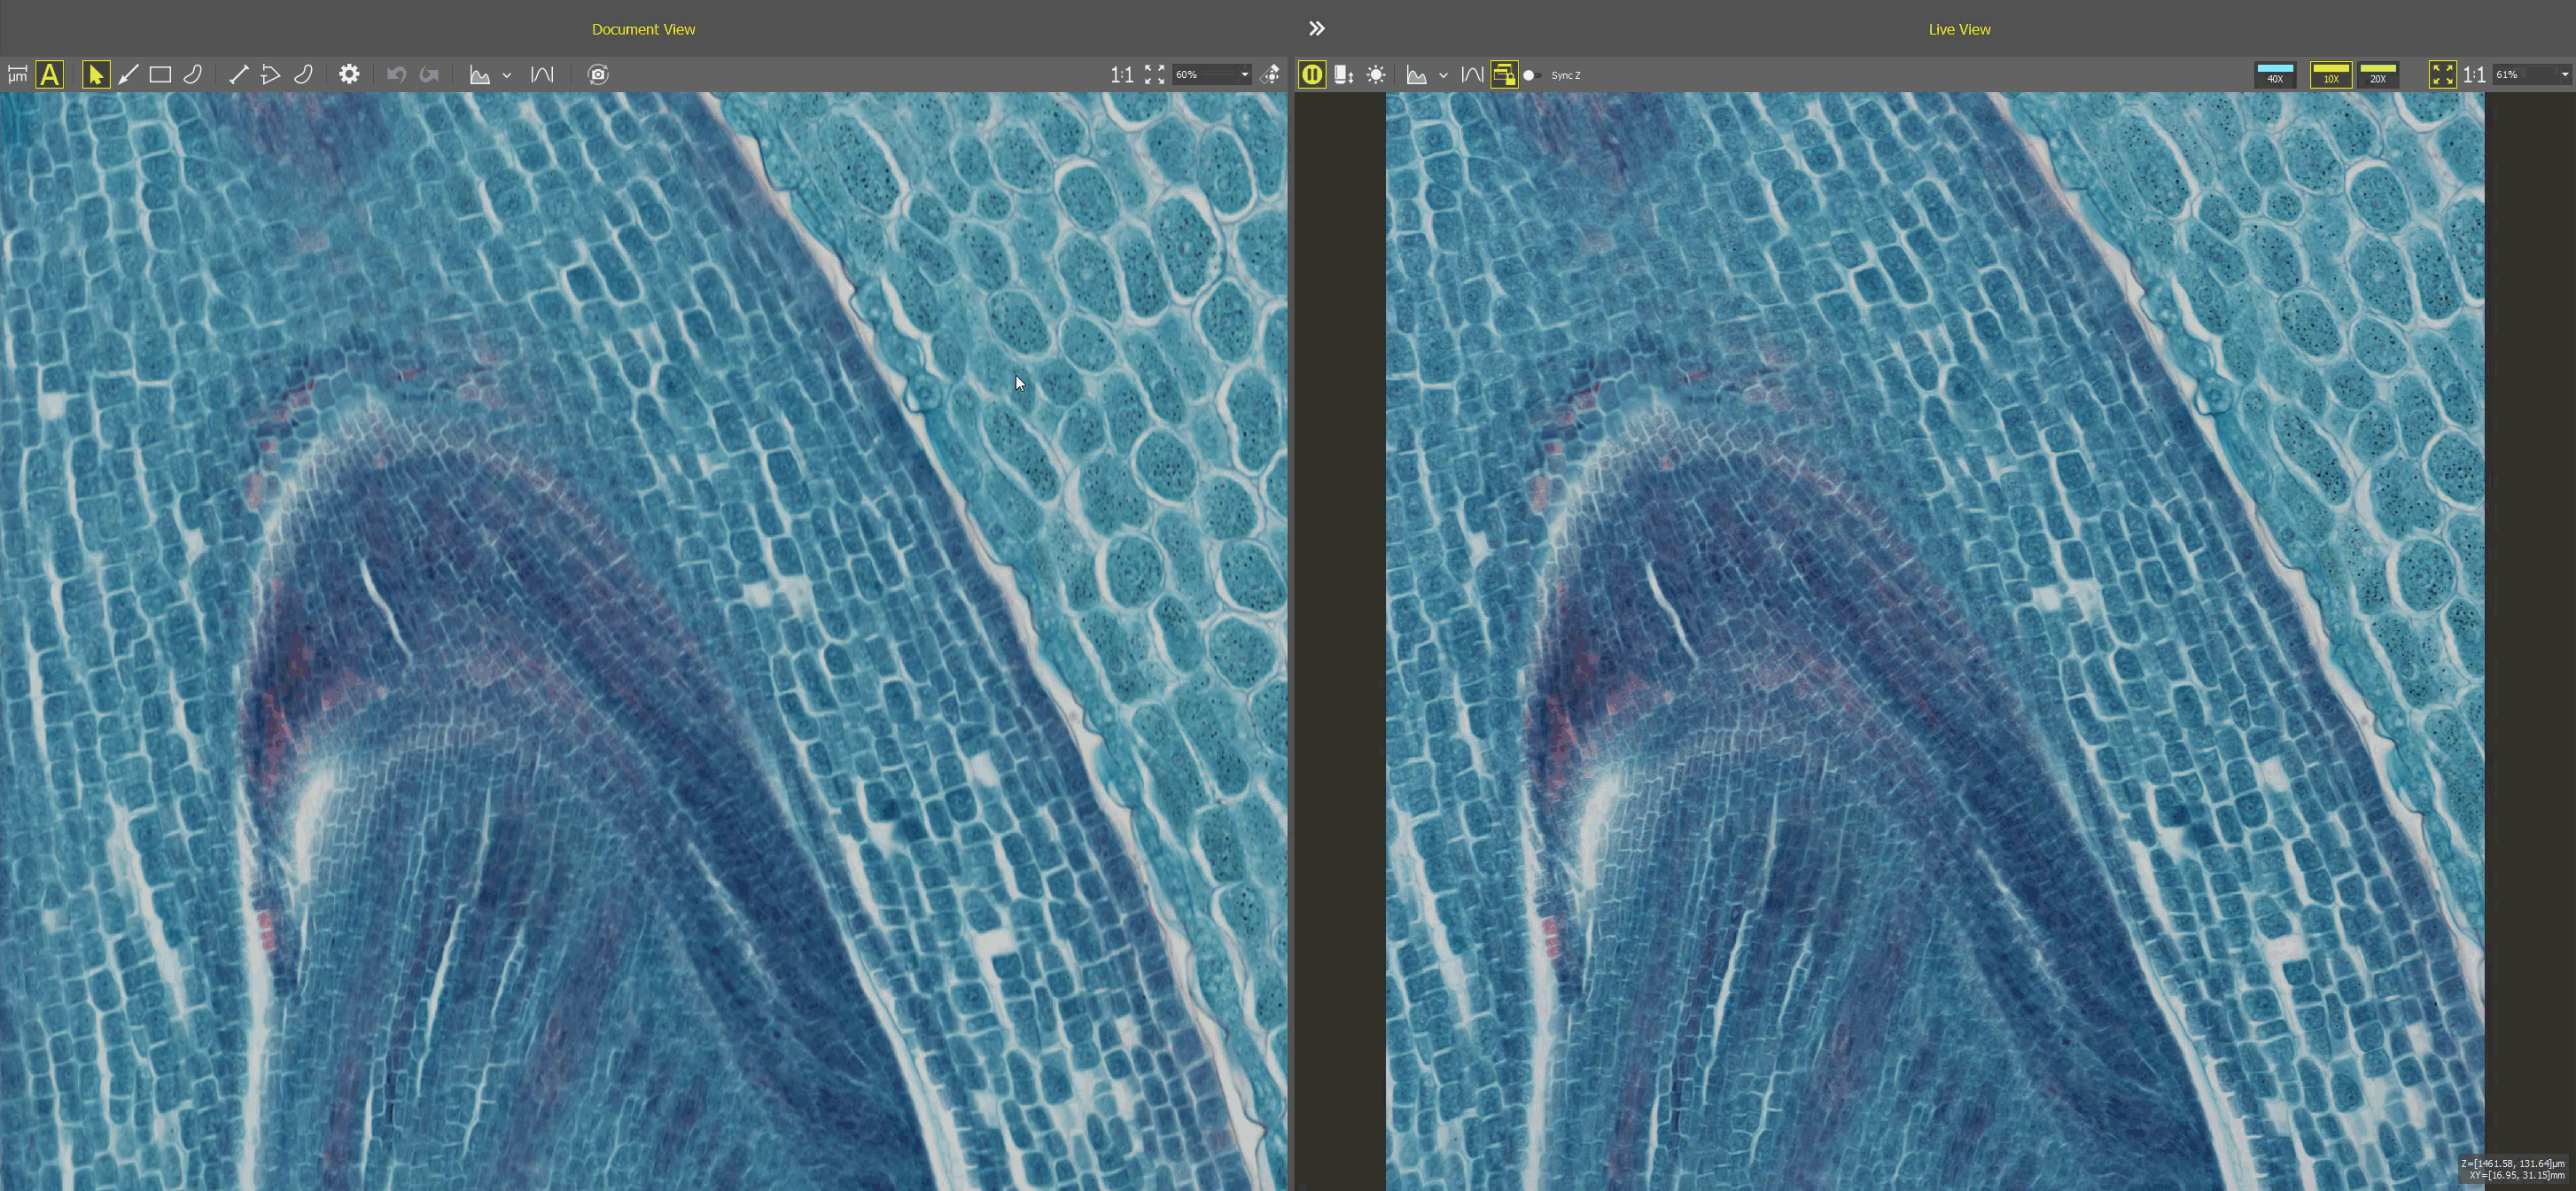Open the curve adjustment tool in Document View
2576x1191 pixels.
(x=542, y=75)
